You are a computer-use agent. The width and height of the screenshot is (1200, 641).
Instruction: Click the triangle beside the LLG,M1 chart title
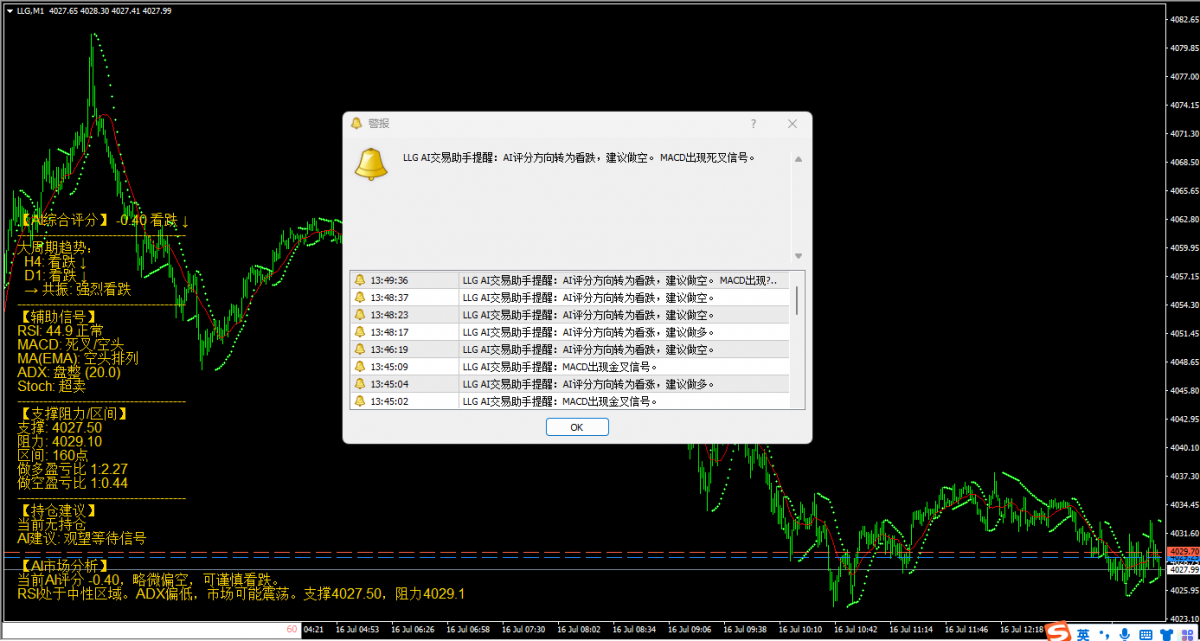[9, 10]
